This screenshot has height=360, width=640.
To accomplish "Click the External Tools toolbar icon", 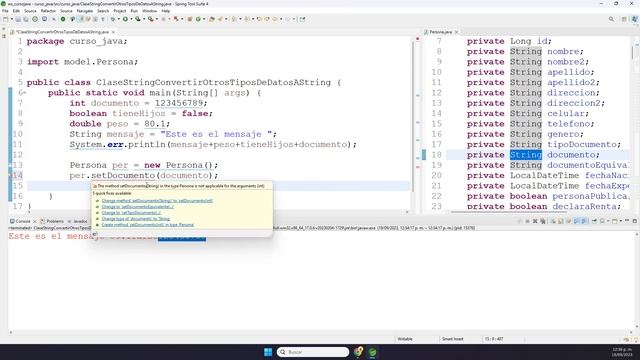I will click(x=151, y=19).
